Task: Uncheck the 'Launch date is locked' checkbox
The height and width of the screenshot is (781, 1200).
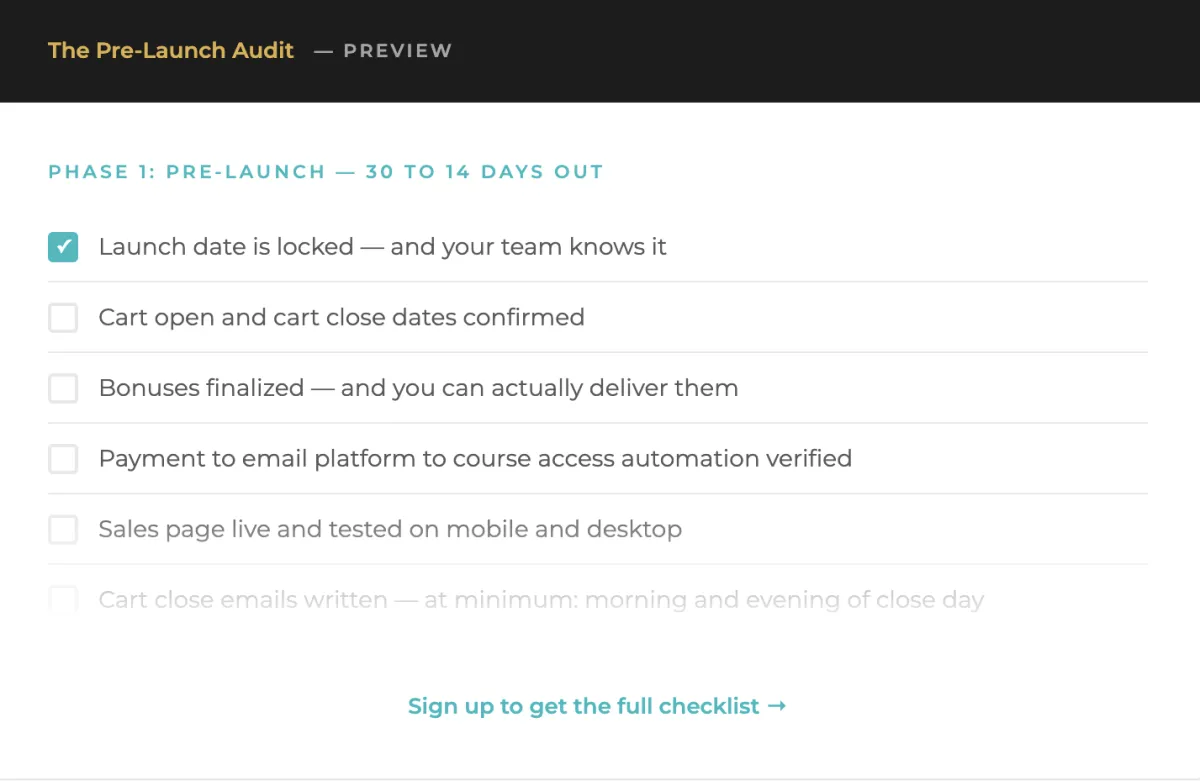Action: point(63,247)
